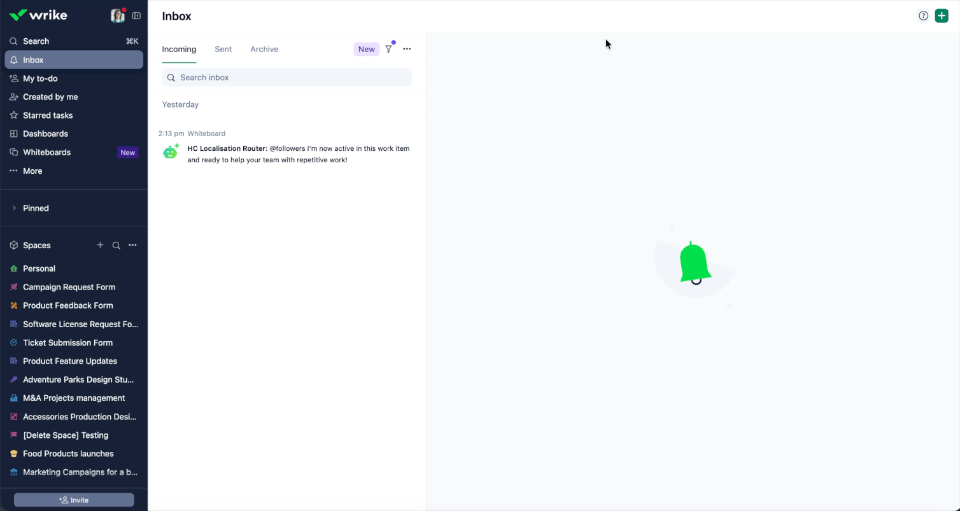Switch to the Incoming tab
This screenshot has width=960, height=511.
[x=179, y=49]
